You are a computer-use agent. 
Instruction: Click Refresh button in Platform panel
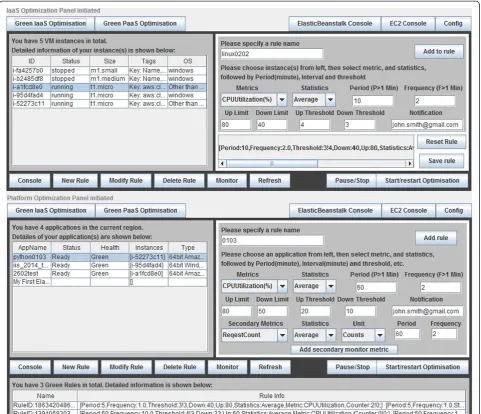[270, 367]
